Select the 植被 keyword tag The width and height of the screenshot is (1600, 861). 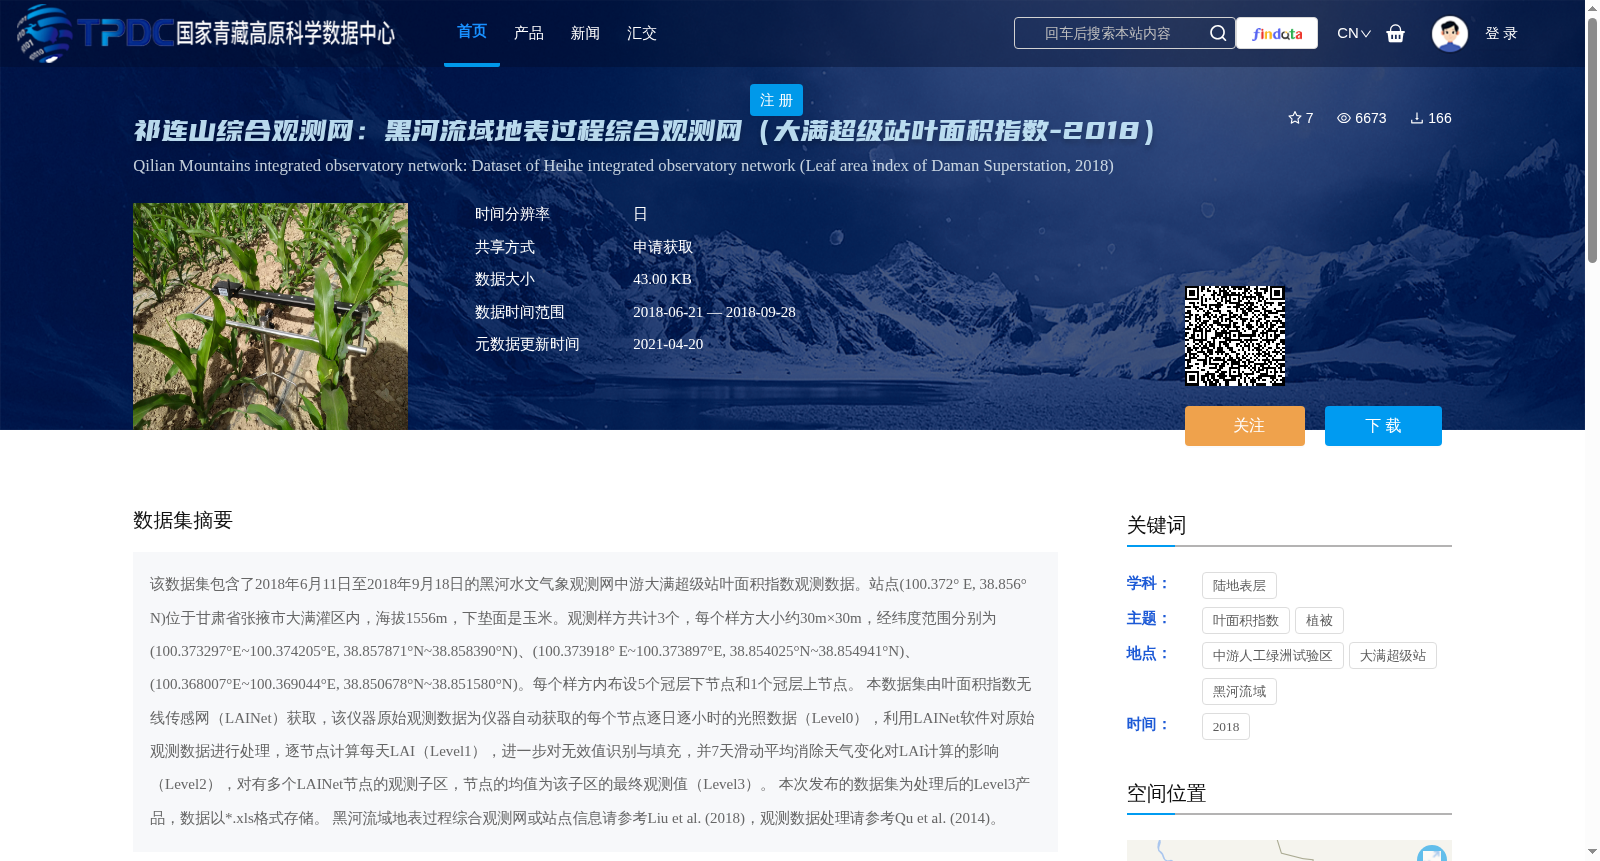coord(1319,620)
